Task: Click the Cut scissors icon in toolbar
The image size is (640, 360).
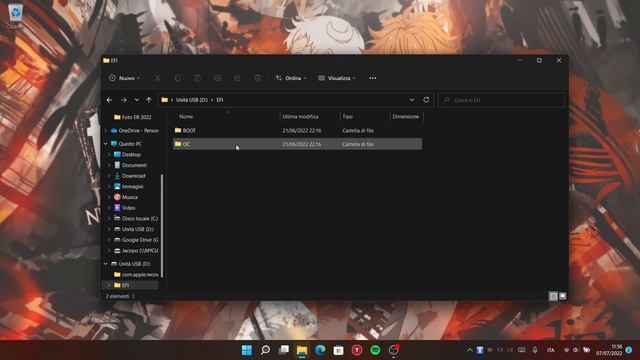Action: click(x=158, y=78)
